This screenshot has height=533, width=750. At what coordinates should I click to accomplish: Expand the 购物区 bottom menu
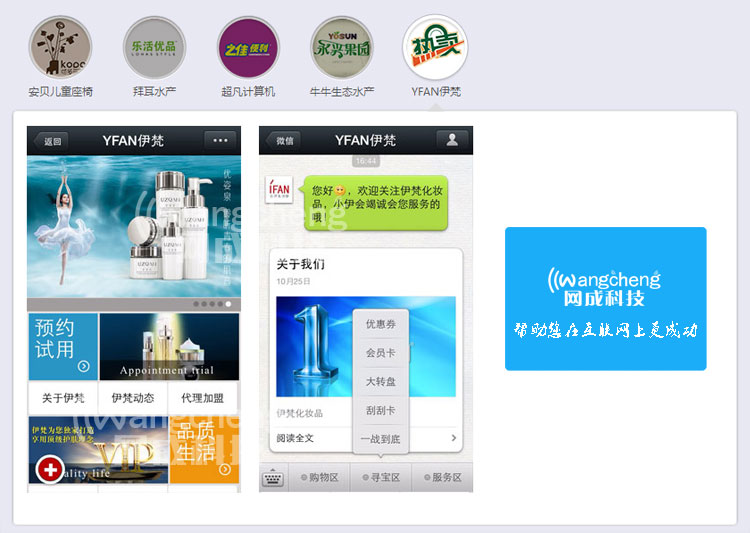(319, 478)
